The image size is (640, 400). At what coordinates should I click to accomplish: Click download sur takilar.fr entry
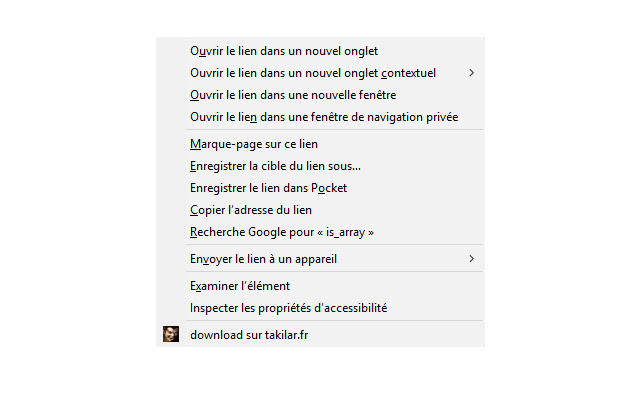tap(249, 335)
